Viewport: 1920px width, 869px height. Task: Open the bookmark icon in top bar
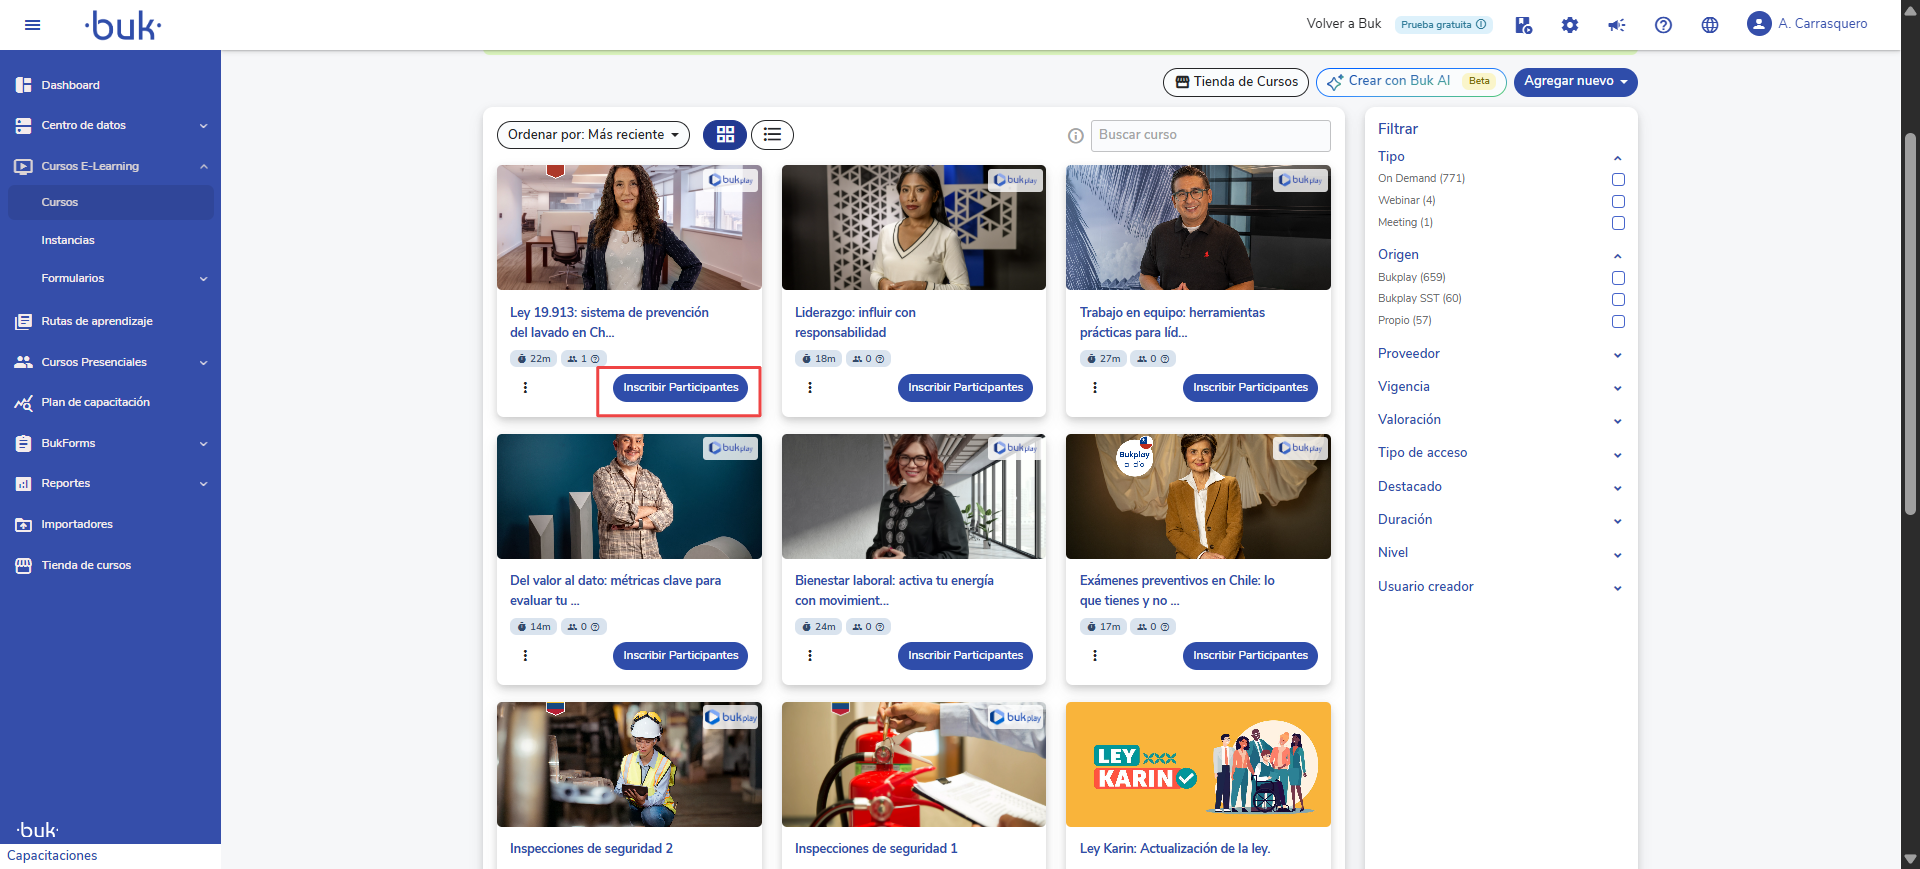[x=1523, y=25]
